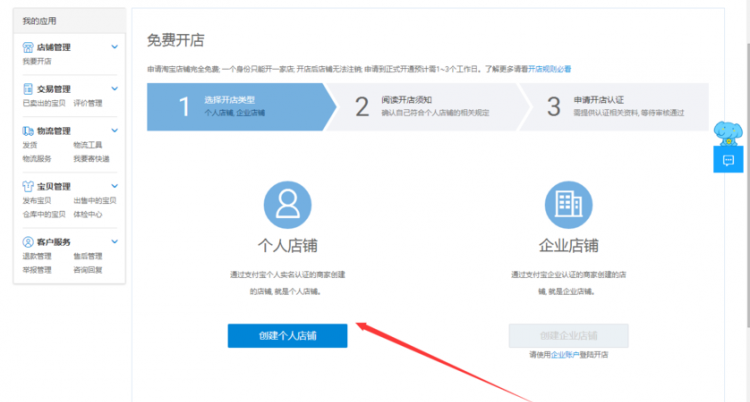Open the 宝贝管理 menu heading
Screen dimensions: 750x402
click(x=54, y=186)
